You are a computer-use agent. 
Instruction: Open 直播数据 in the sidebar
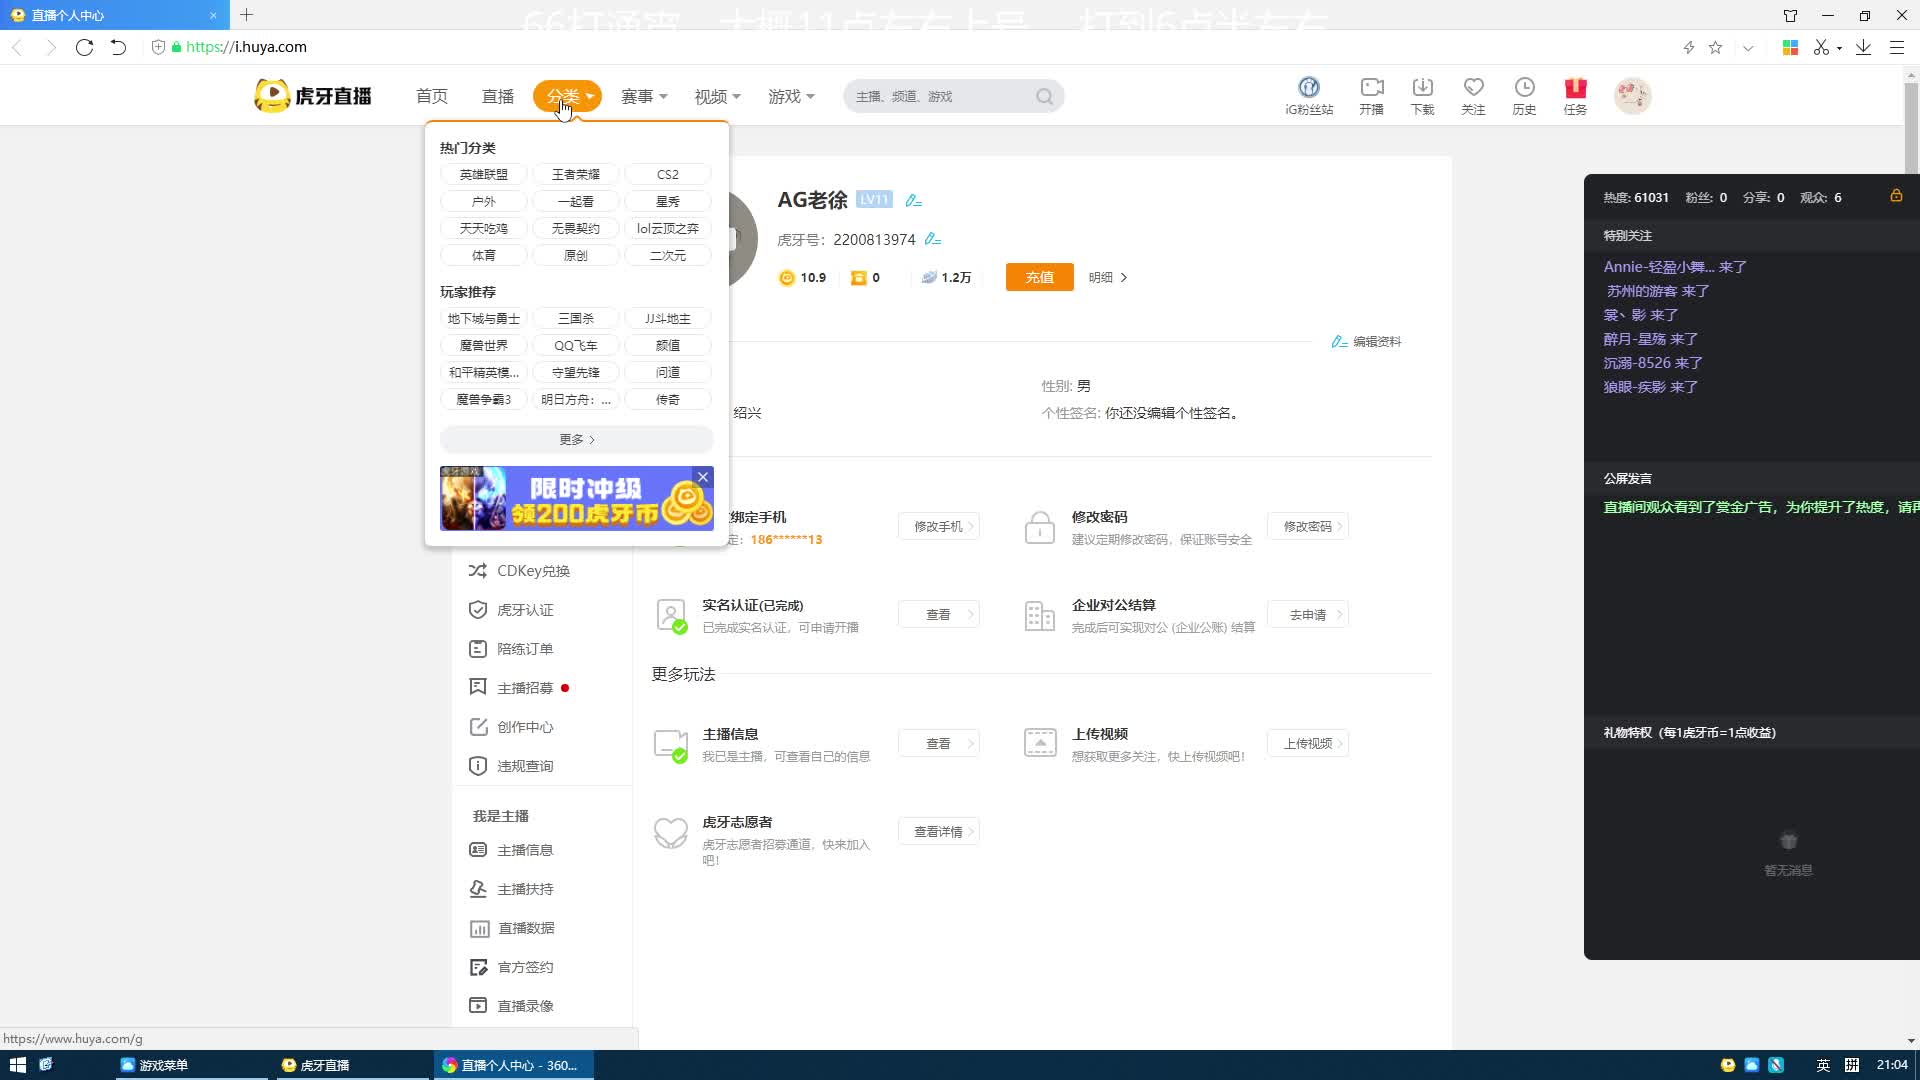coord(526,928)
